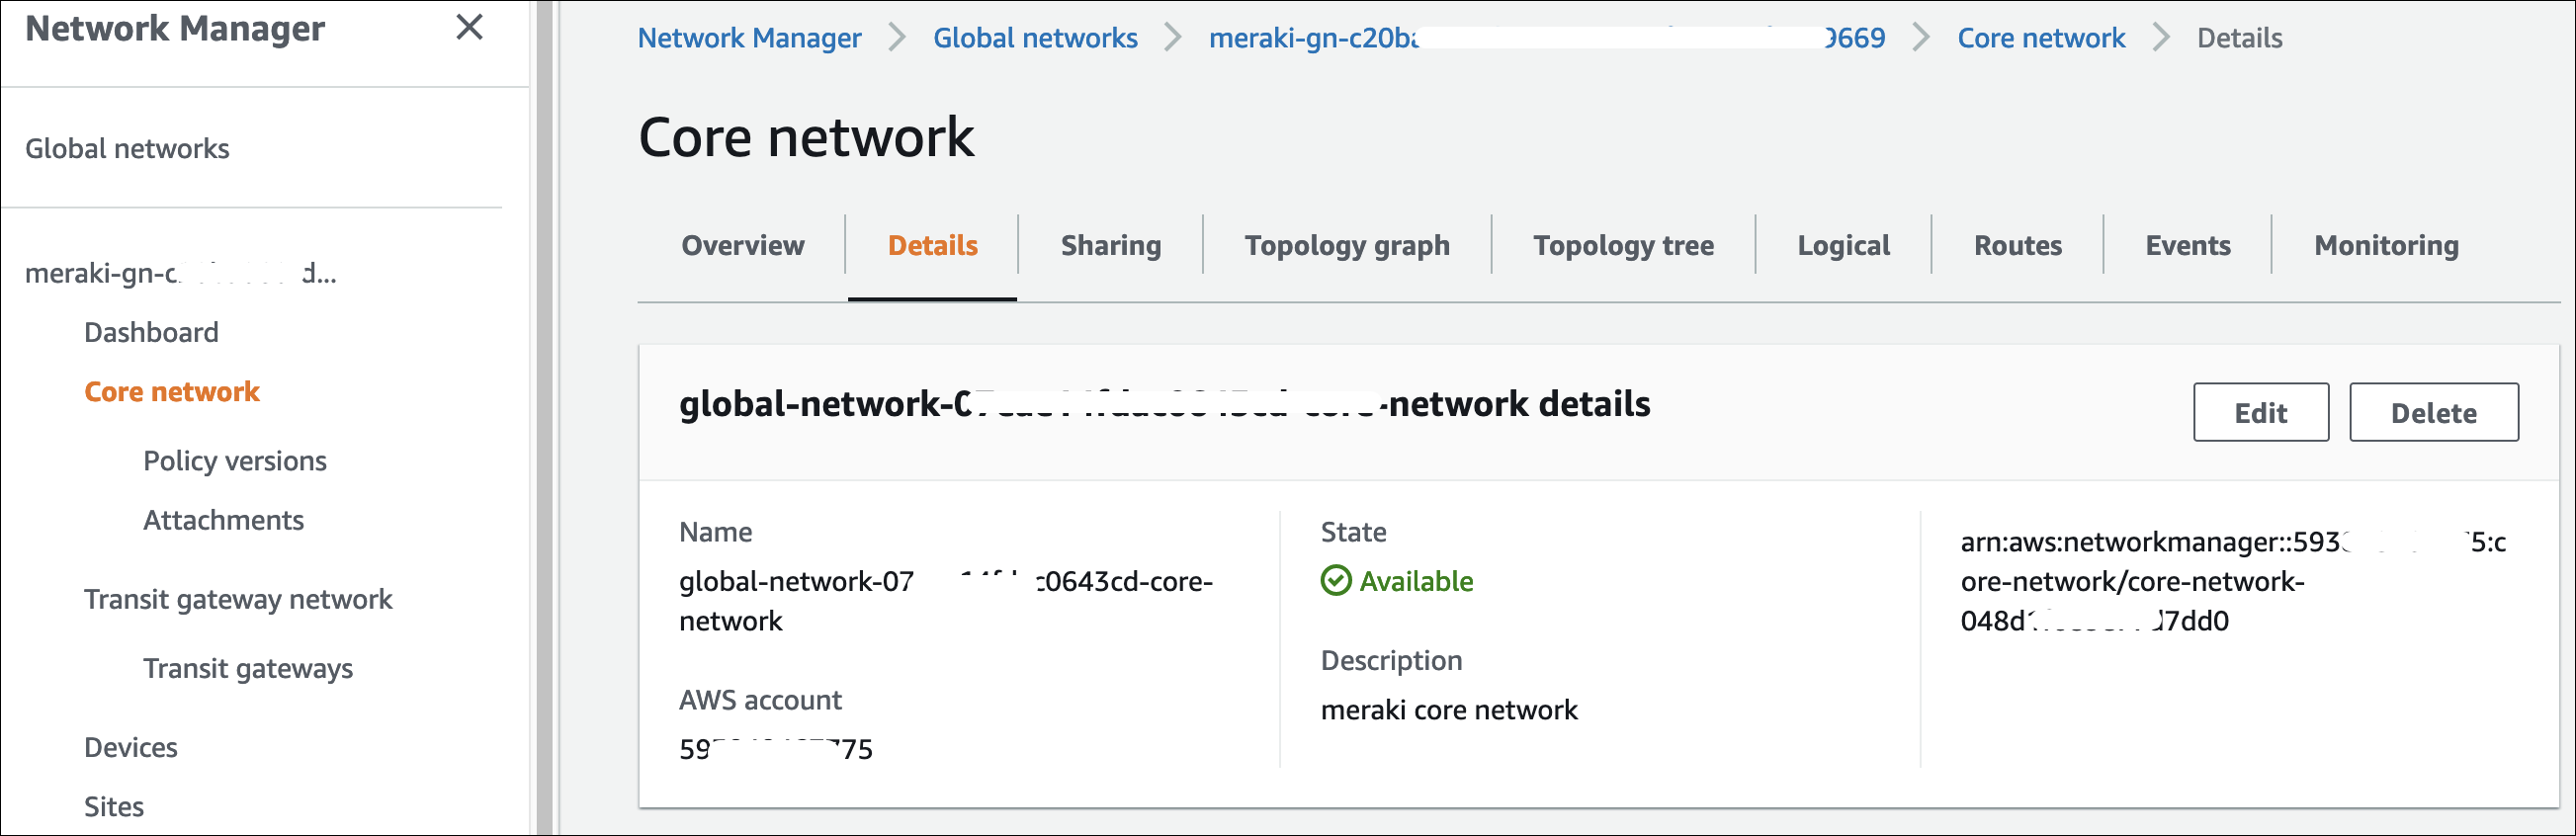Switch to the Sharing tab
This screenshot has width=2576, height=836.
pyautogui.click(x=1110, y=245)
